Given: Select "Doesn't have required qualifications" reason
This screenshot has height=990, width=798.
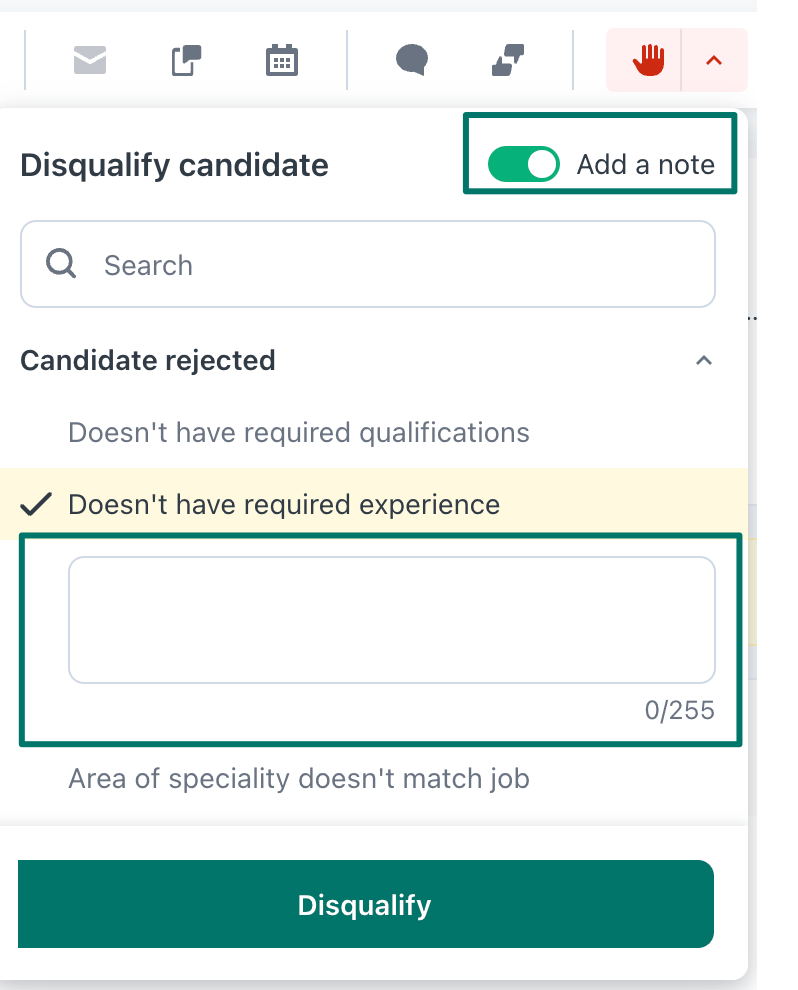Looking at the screenshot, I should 298,433.
